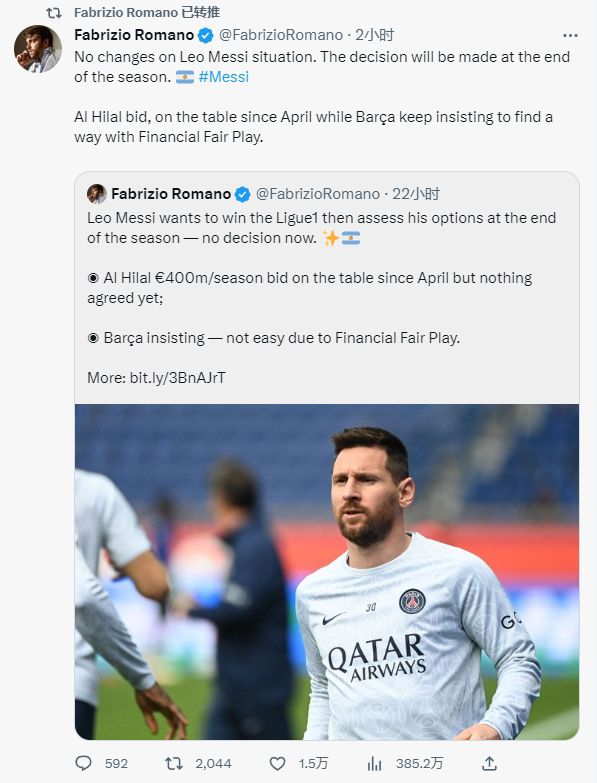Open the three-dot more options menu
Screen dimensions: 597x783
point(570,35)
